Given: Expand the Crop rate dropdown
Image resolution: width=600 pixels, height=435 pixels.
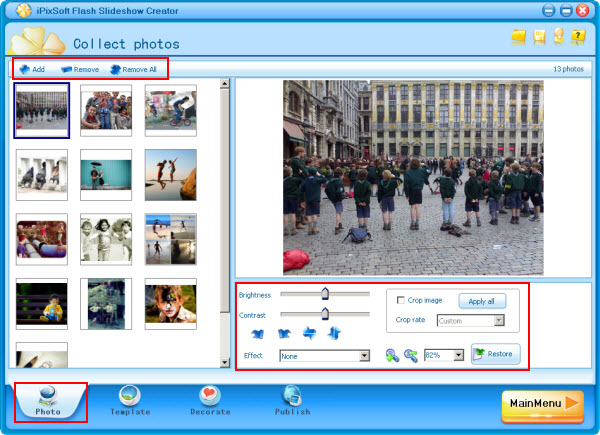Looking at the screenshot, I should click(x=498, y=321).
